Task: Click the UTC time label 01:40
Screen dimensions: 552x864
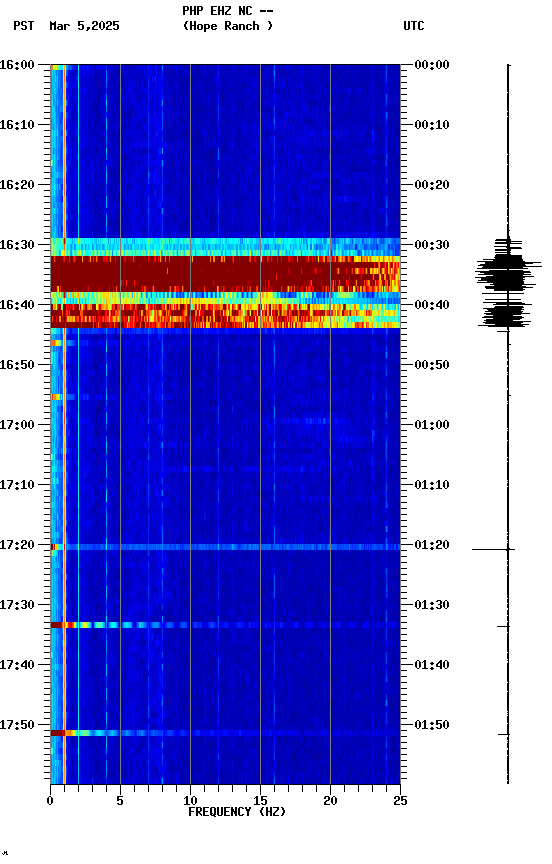Action: pyautogui.click(x=432, y=665)
